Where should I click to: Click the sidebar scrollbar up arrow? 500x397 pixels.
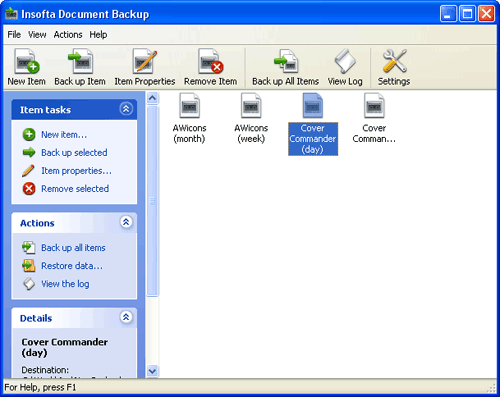[152, 98]
